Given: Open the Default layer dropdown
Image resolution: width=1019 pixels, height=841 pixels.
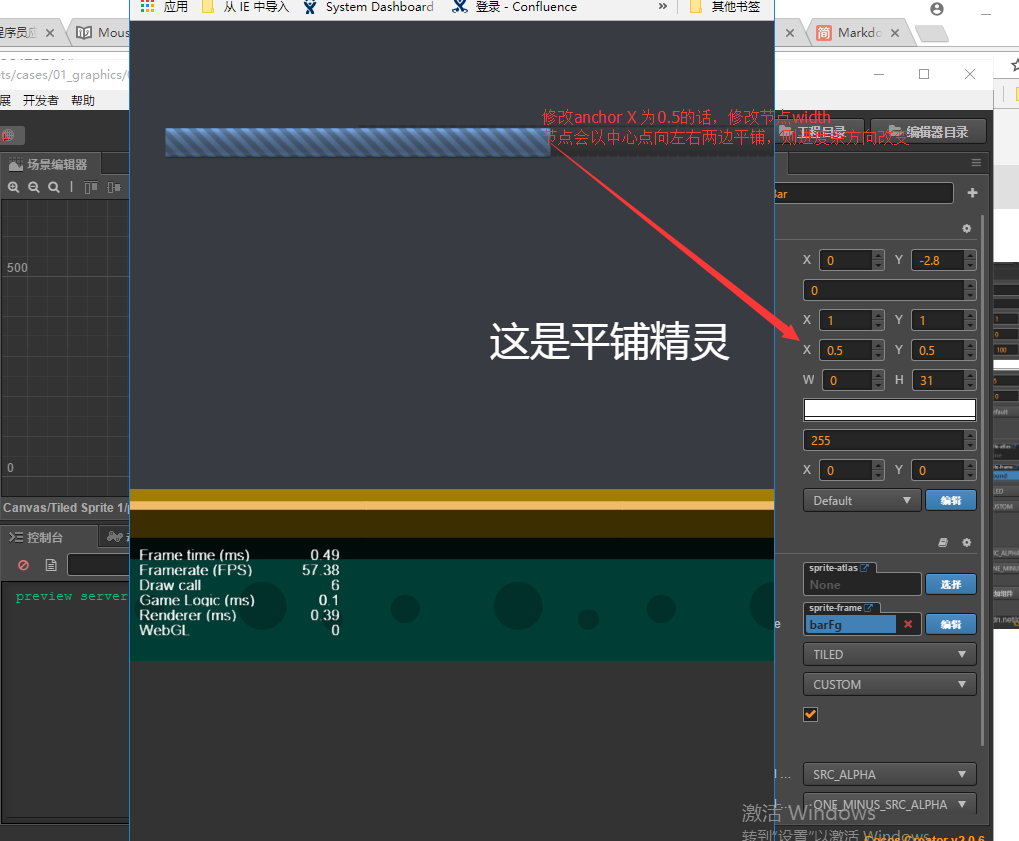Looking at the screenshot, I should coord(861,499).
